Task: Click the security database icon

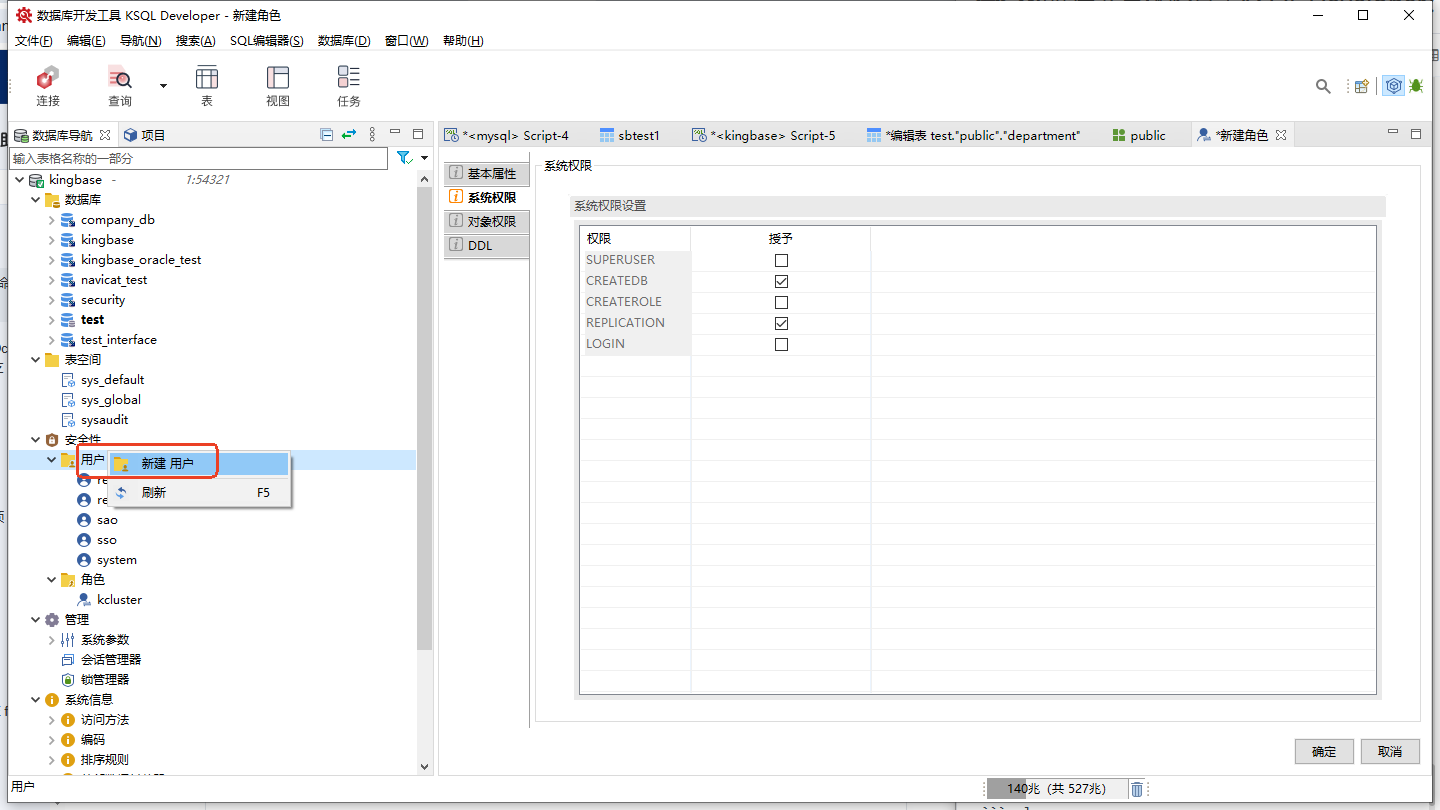Action: 68,300
